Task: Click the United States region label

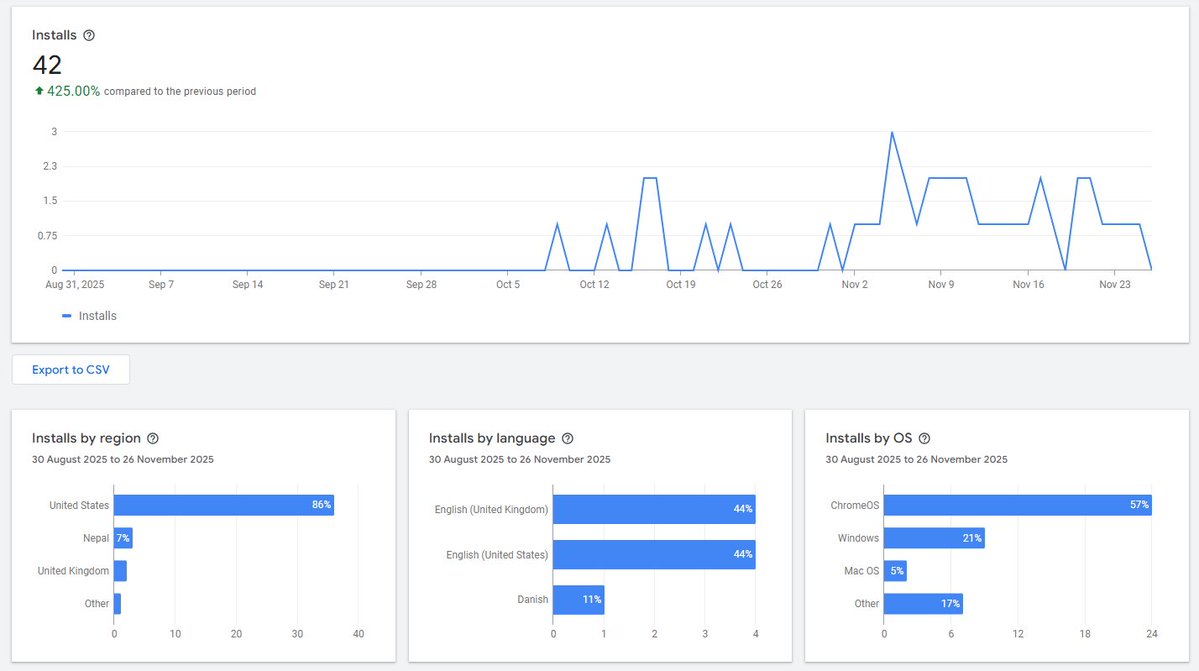Action: tap(79, 505)
